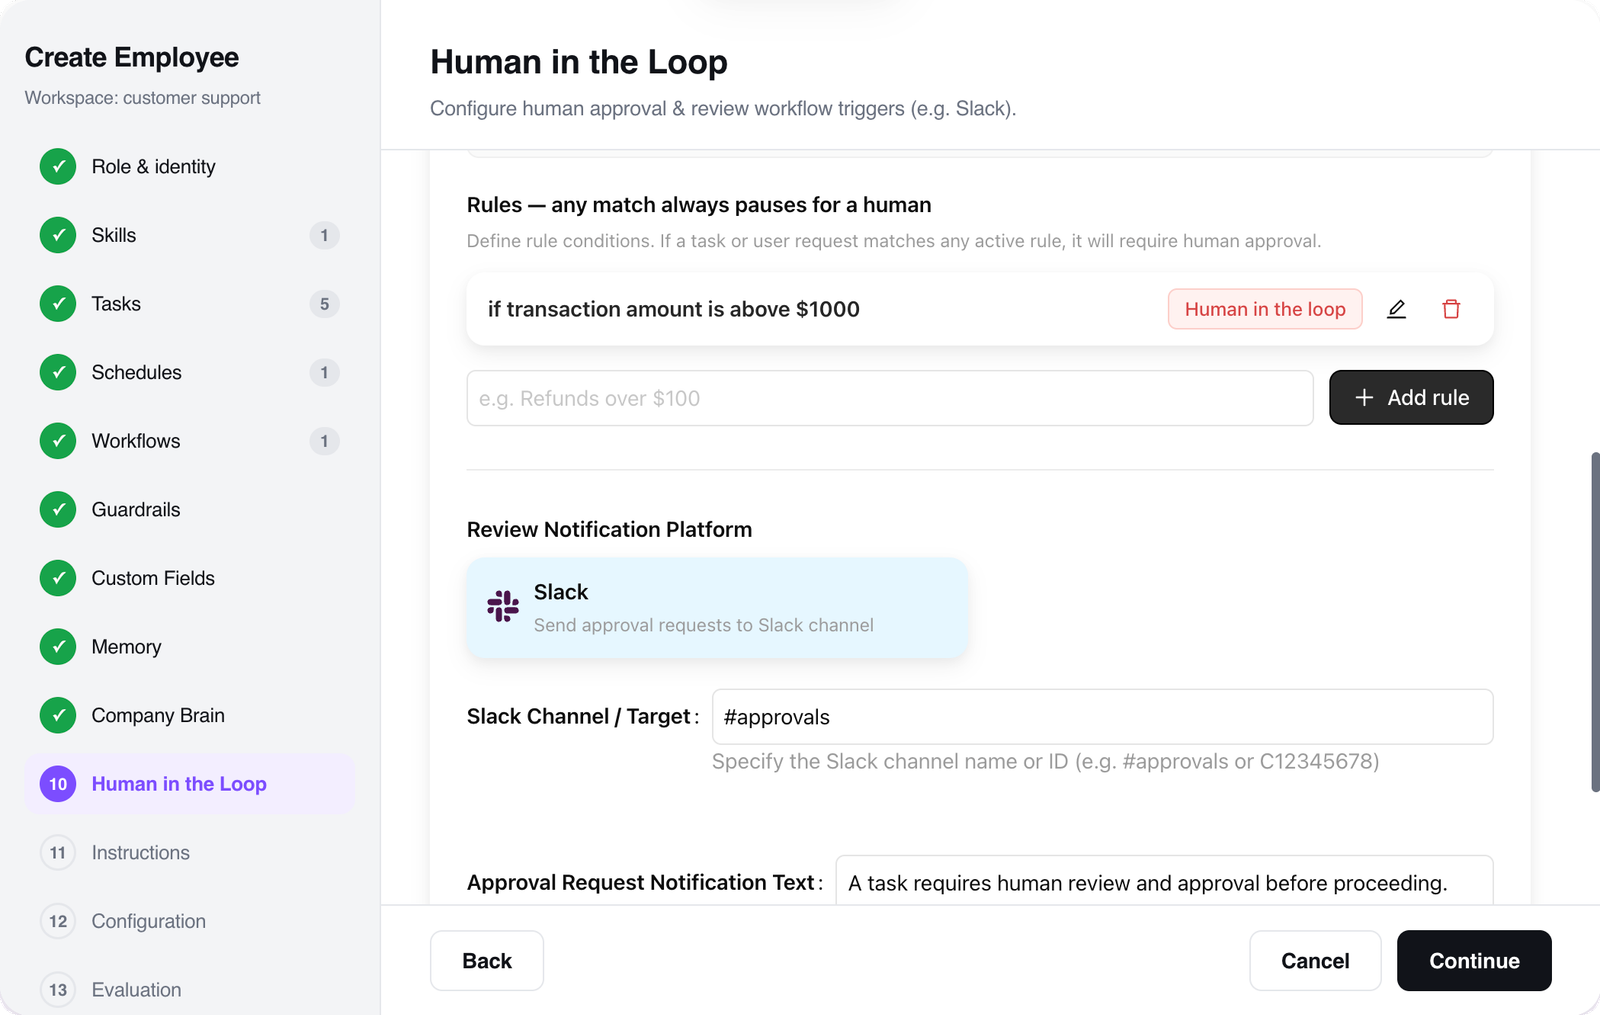This screenshot has height=1015, width=1600.
Task: Click the green check icon beside Tasks
Action: (58, 304)
